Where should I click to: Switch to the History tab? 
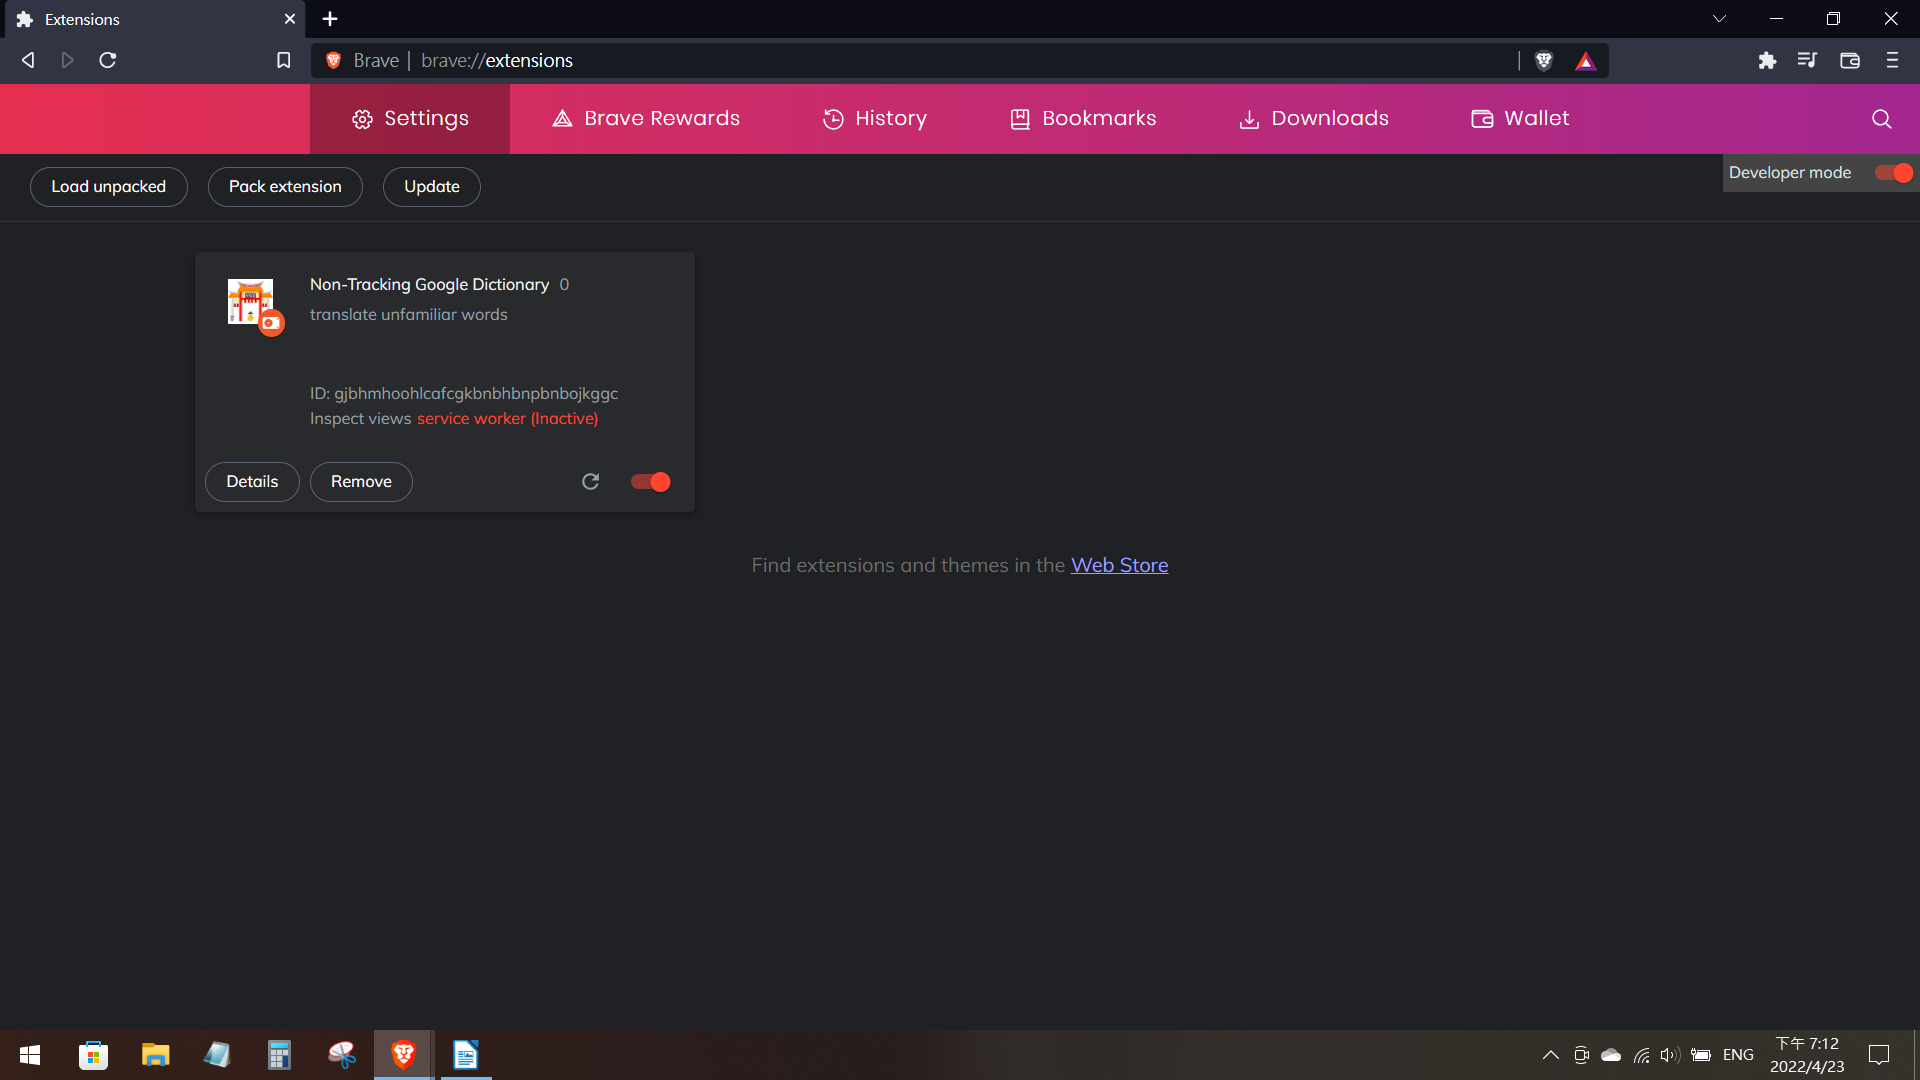[875, 119]
